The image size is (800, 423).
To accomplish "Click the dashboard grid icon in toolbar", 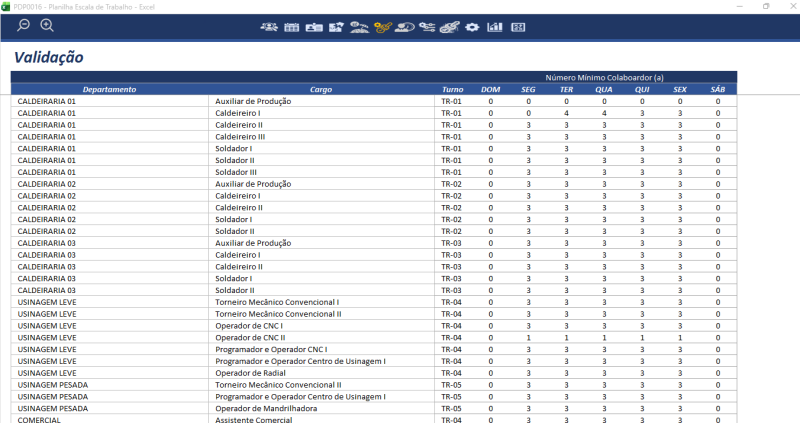I will (x=518, y=26).
